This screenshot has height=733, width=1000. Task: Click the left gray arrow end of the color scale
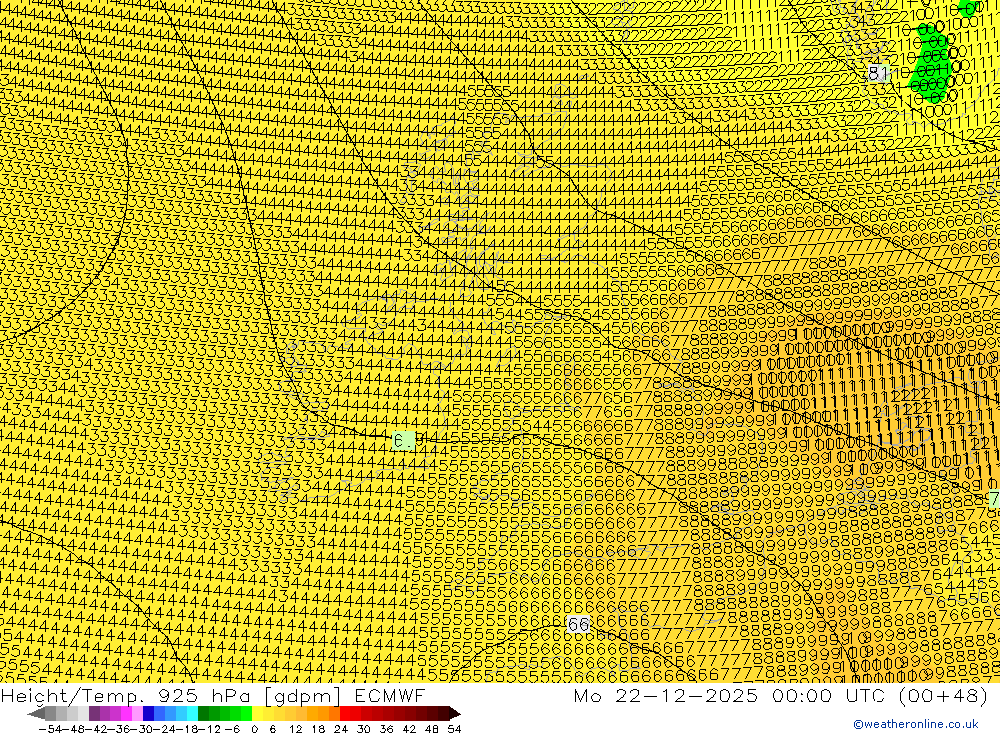click(36, 713)
